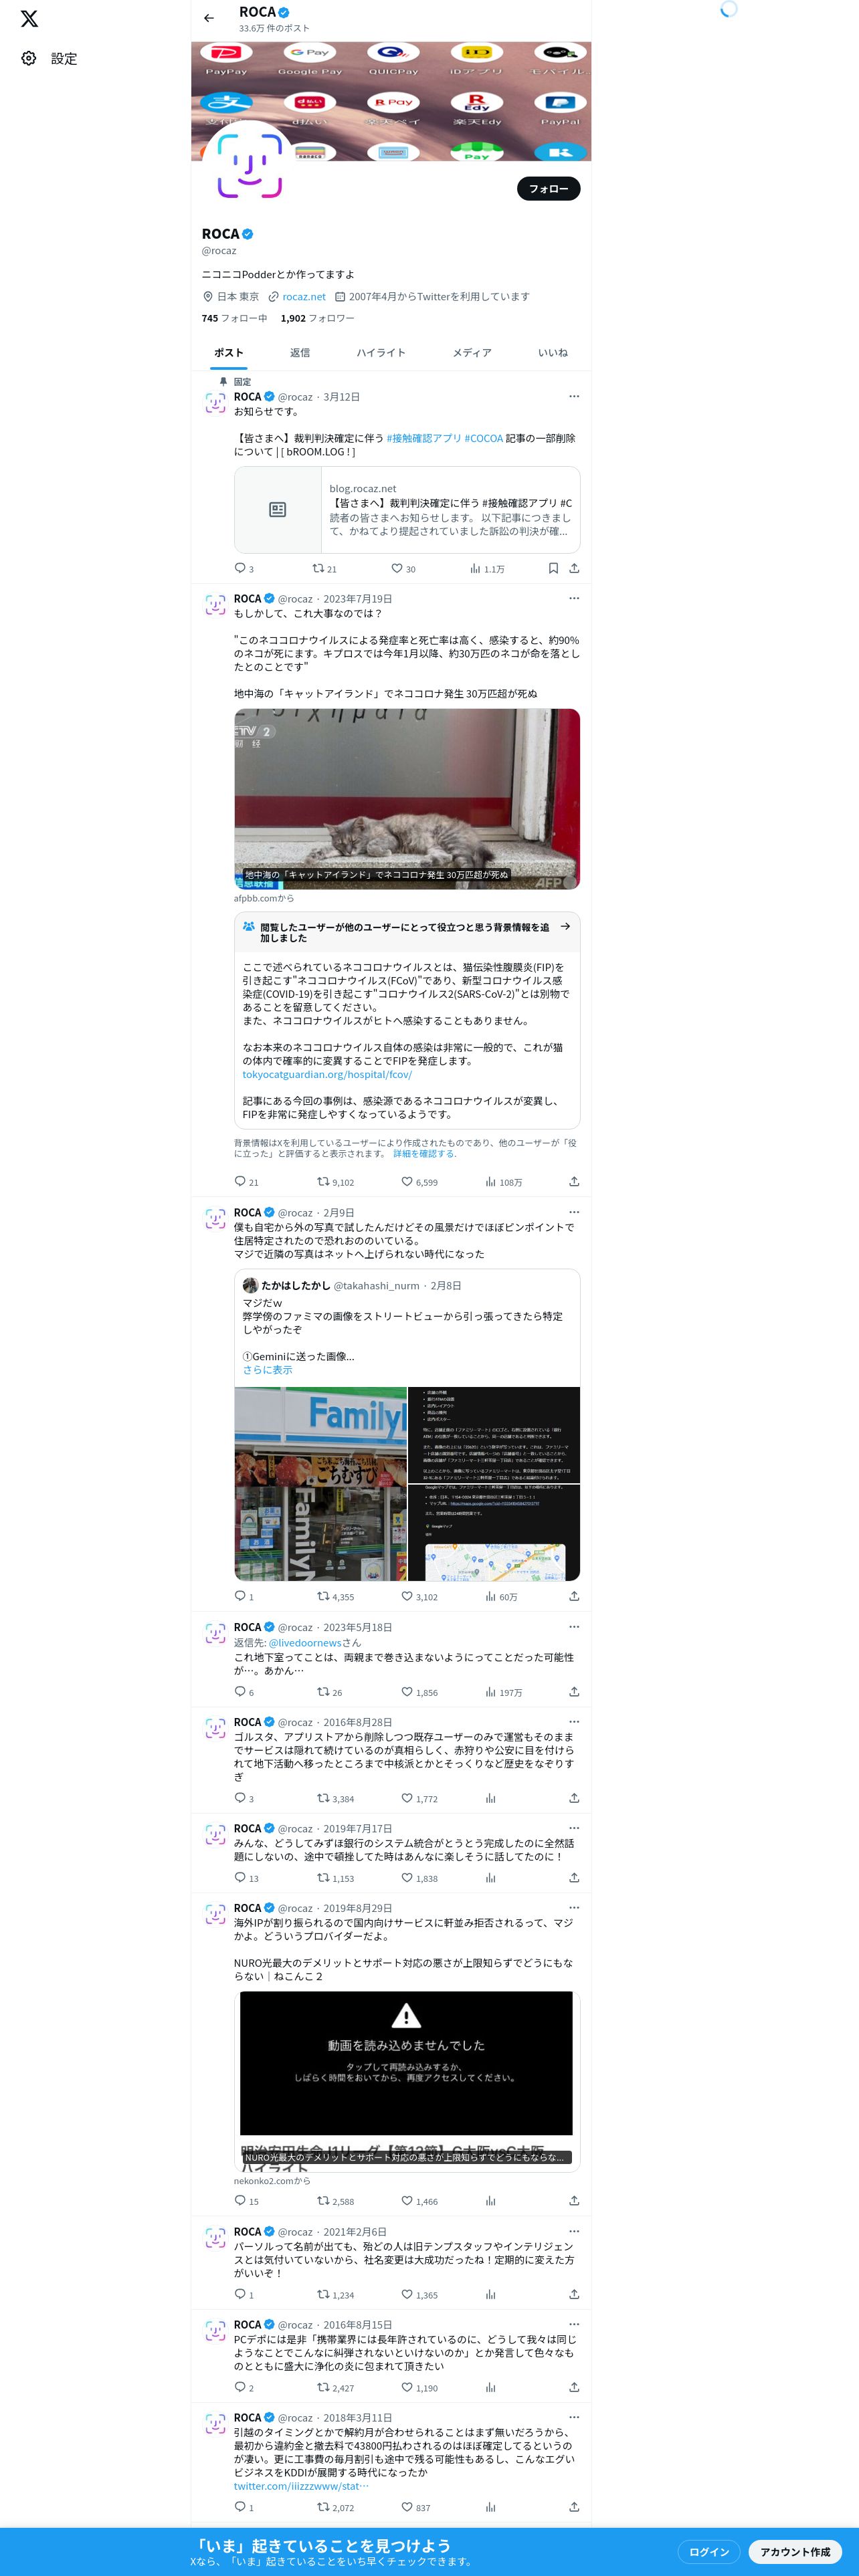Expand quoted text with さらに表示
859x2576 pixels.
[x=267, y=1370]
